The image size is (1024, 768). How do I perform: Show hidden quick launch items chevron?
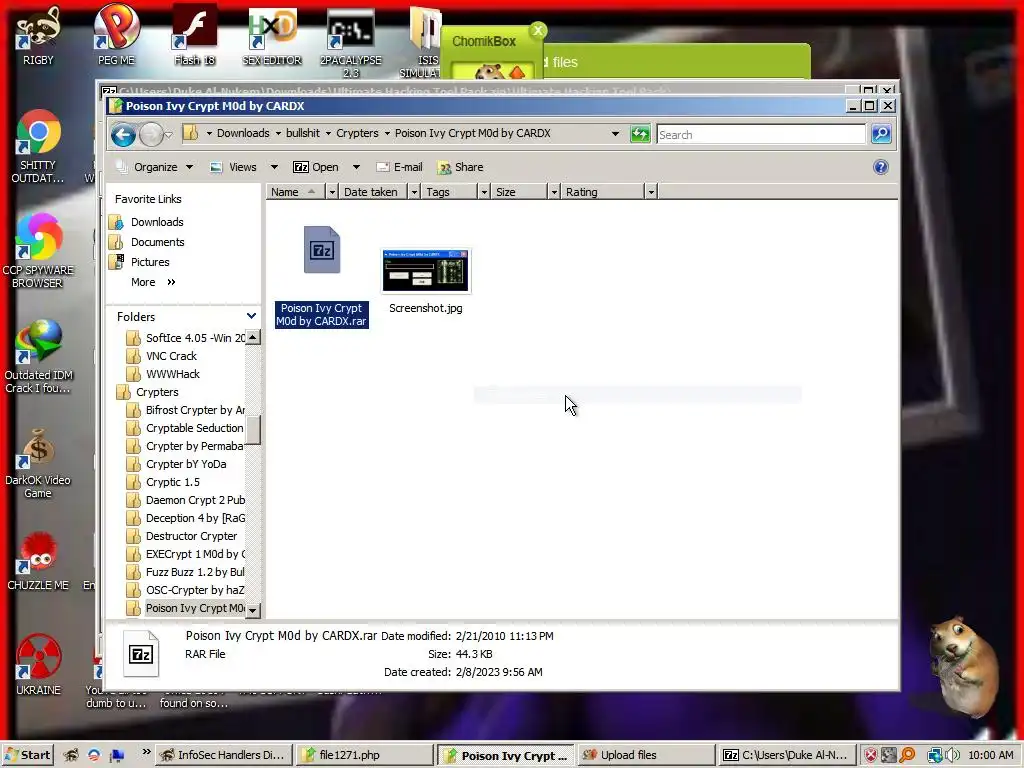(146, 752)
